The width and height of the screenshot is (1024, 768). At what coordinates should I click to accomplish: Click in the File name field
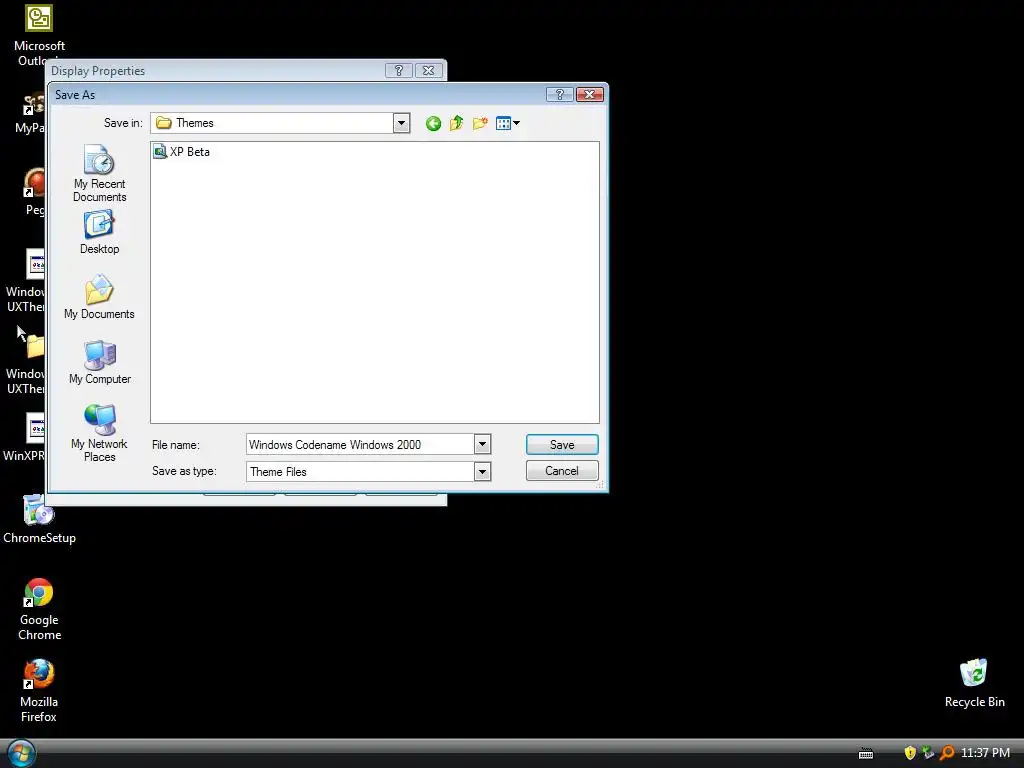[x=360, y=445]
